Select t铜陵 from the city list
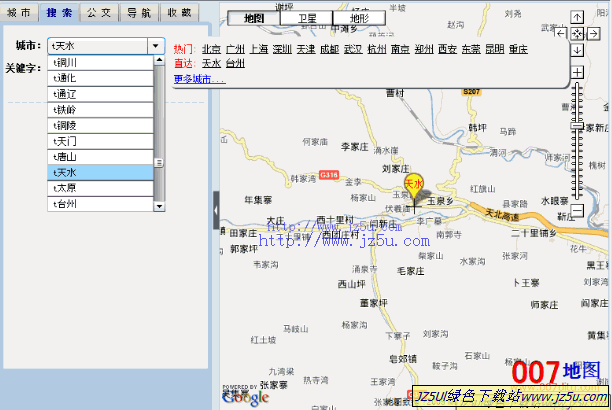612x410 pixels. pyautogui.click(x=101, y=125)
